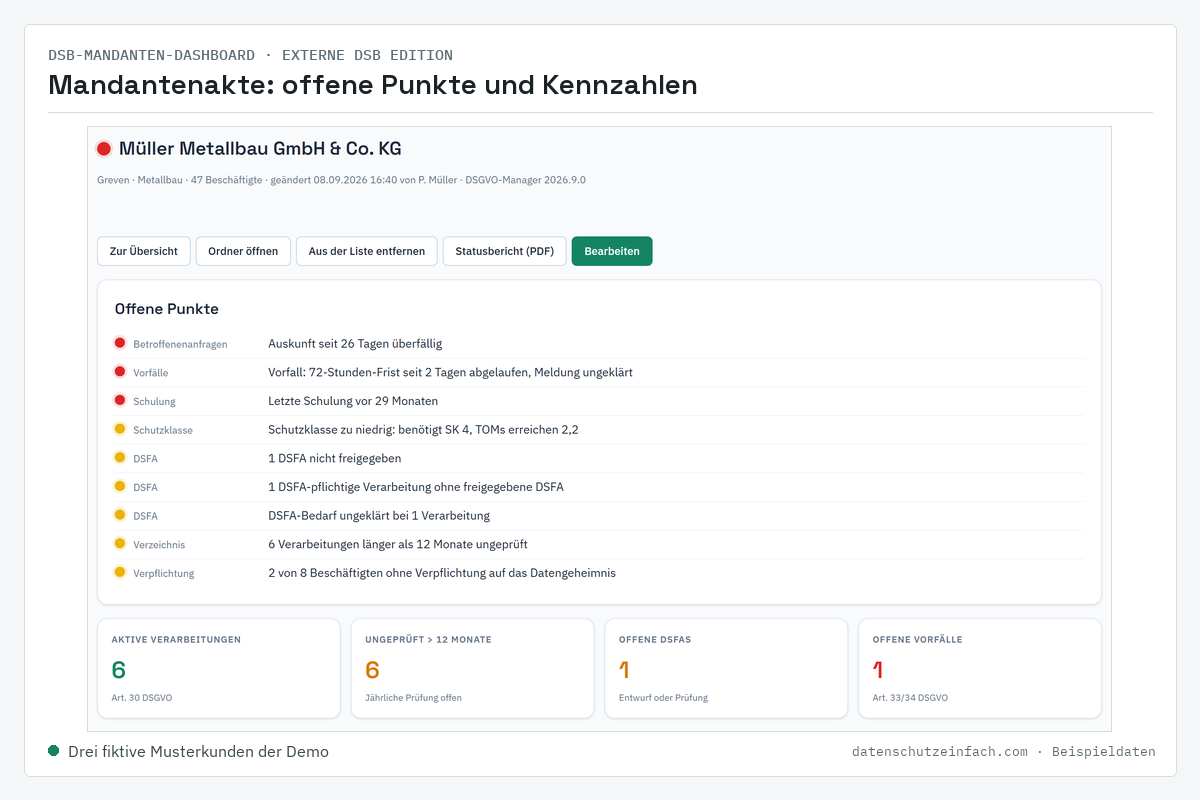This screenshot has width=1200, height=800.
Task: Click the Zur Übersicht button
Action: (144, 251)
